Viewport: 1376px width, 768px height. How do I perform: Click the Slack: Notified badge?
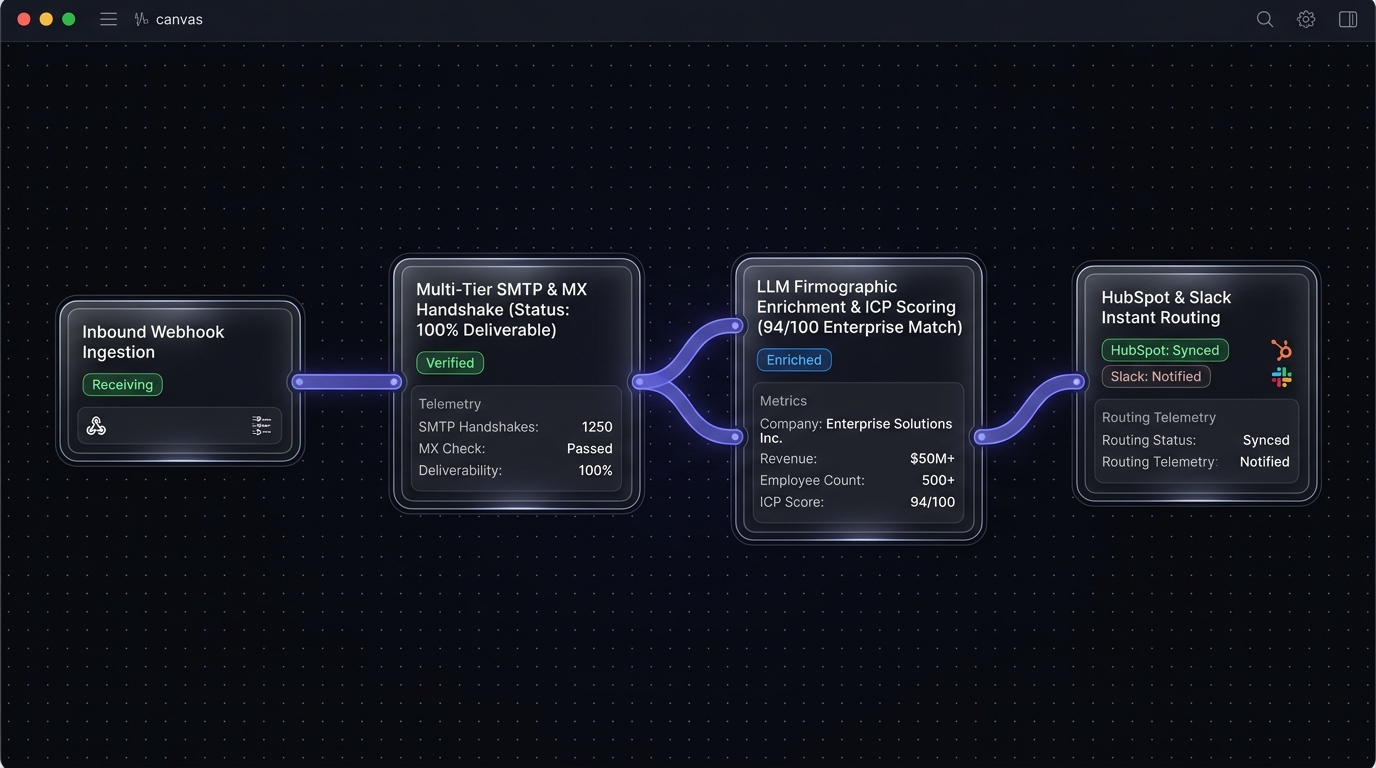[1156, 377]
